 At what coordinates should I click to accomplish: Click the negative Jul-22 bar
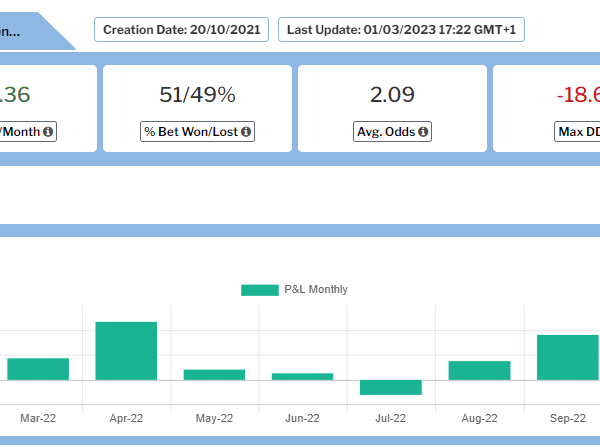(391, 387)
